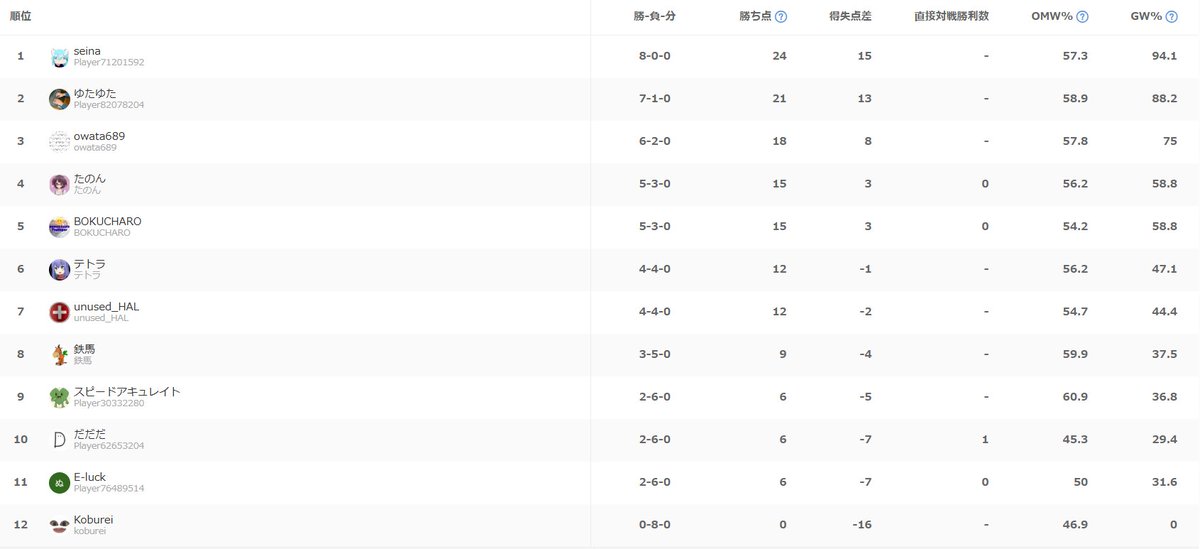This screenshot has width=1200, height=549.
Task: Click Player71201592 ID under seina
Action: 109,62
